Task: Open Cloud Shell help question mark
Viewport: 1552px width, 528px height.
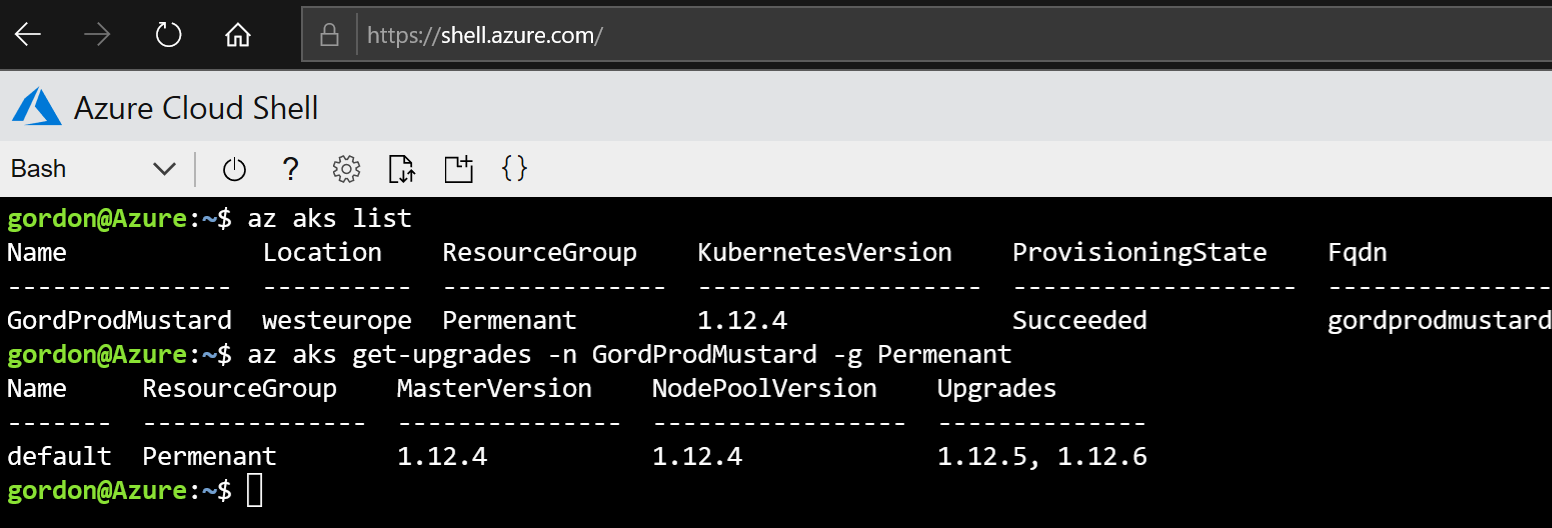Action: tap(291, 169)
